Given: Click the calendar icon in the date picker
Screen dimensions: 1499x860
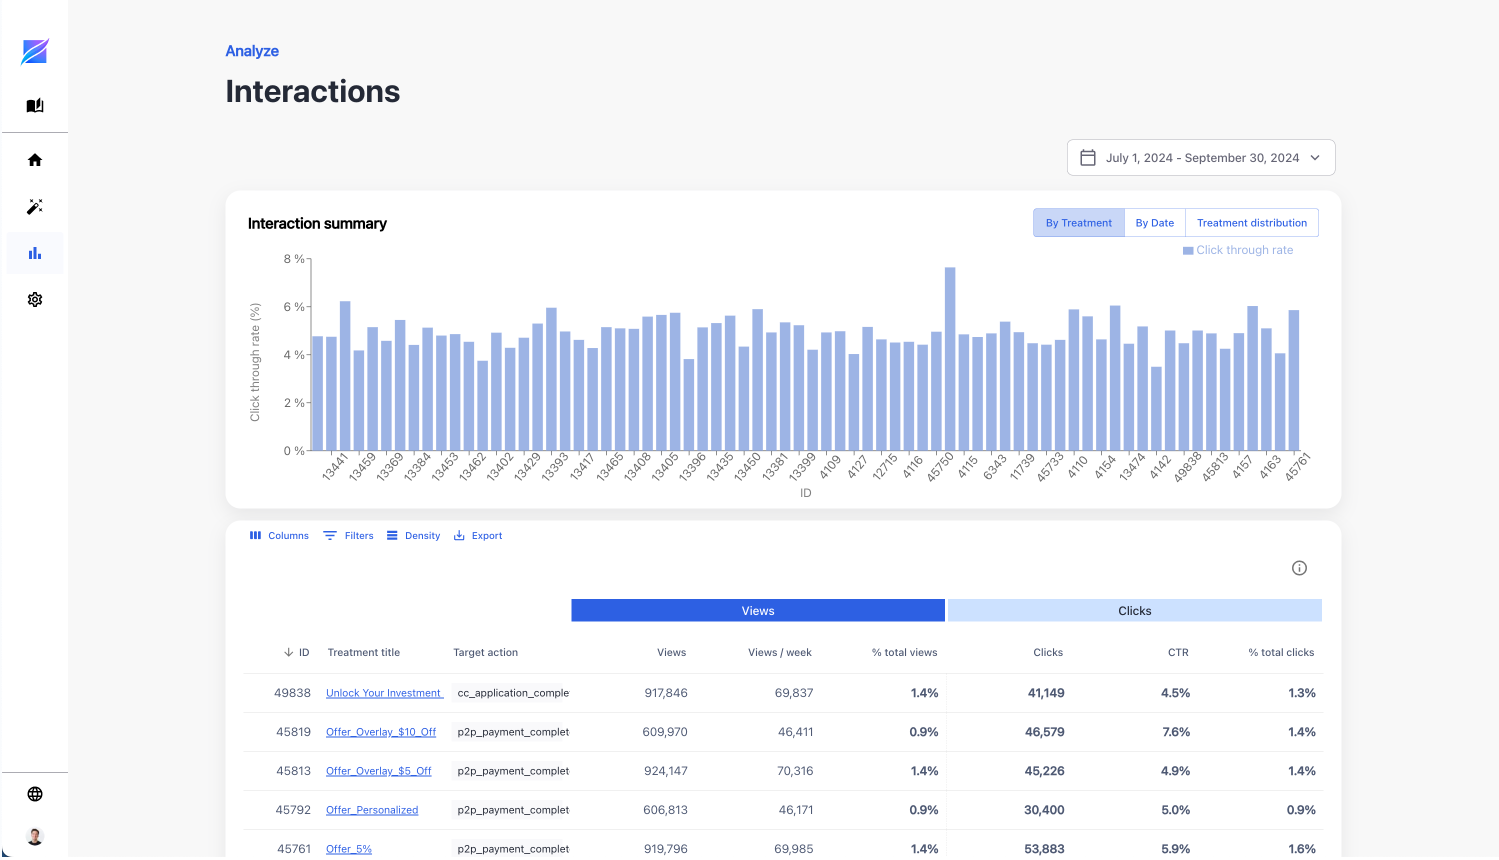Looking at the screenshot, I should (1088, 157).
